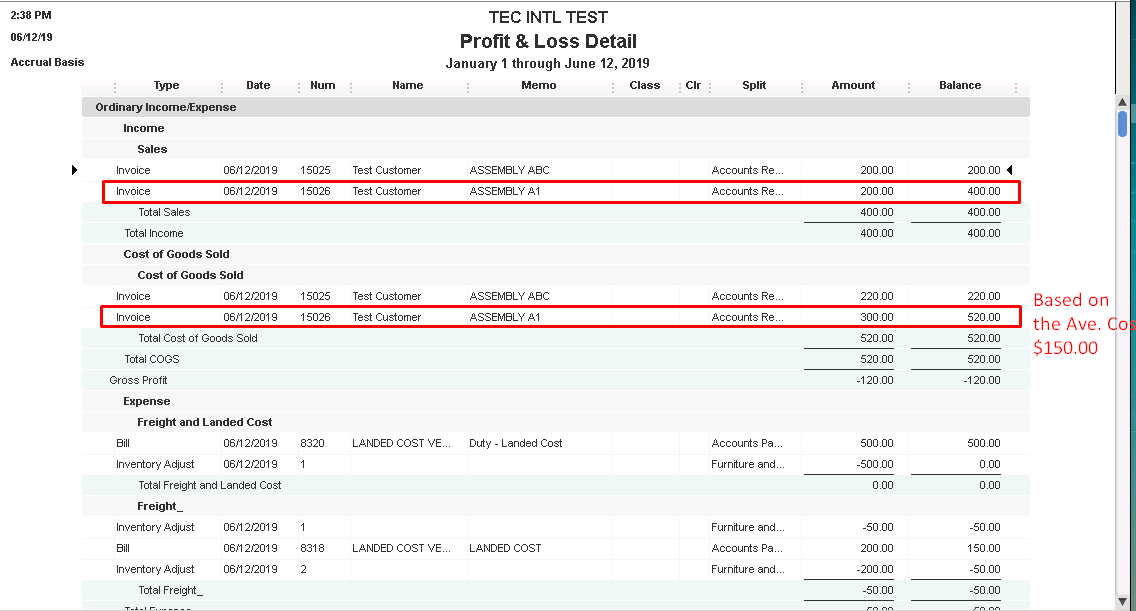Click the Total Sales amount 400.00
The width and height of the screenshot is (1136, 611).
(x=876, y=212)
